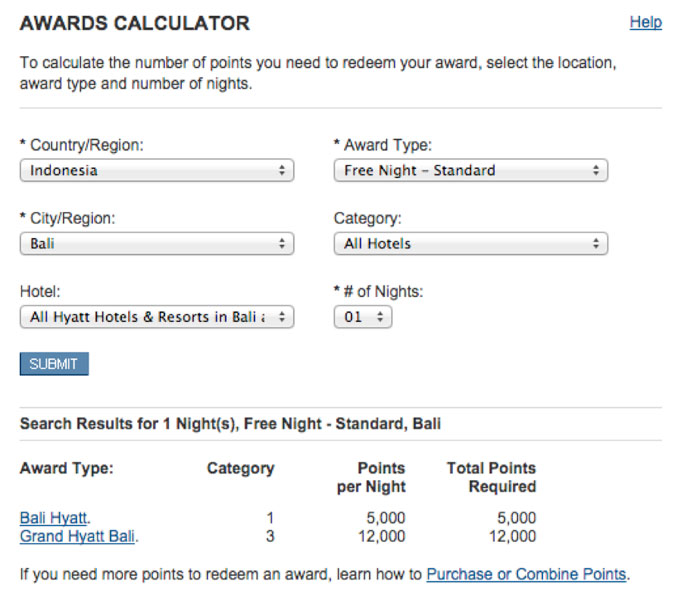675x600 pixels.
Task: Click the Country/Region field label
Action: (82, 145)
